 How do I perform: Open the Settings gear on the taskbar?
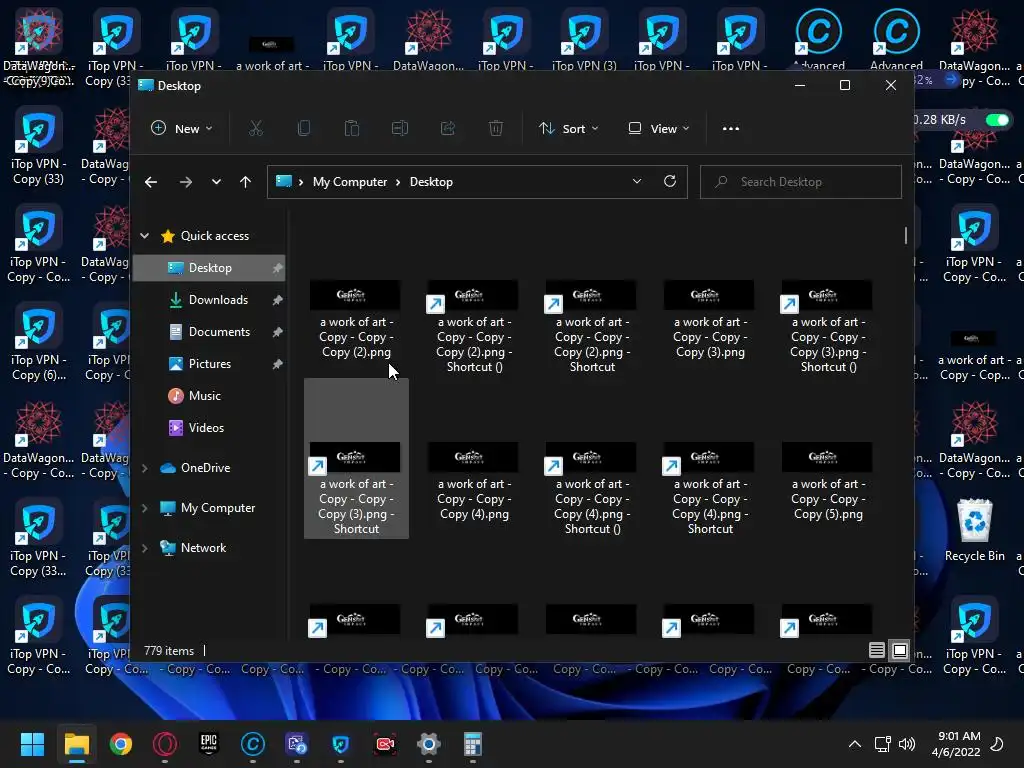pyautogui.click(x=428, y=744)
